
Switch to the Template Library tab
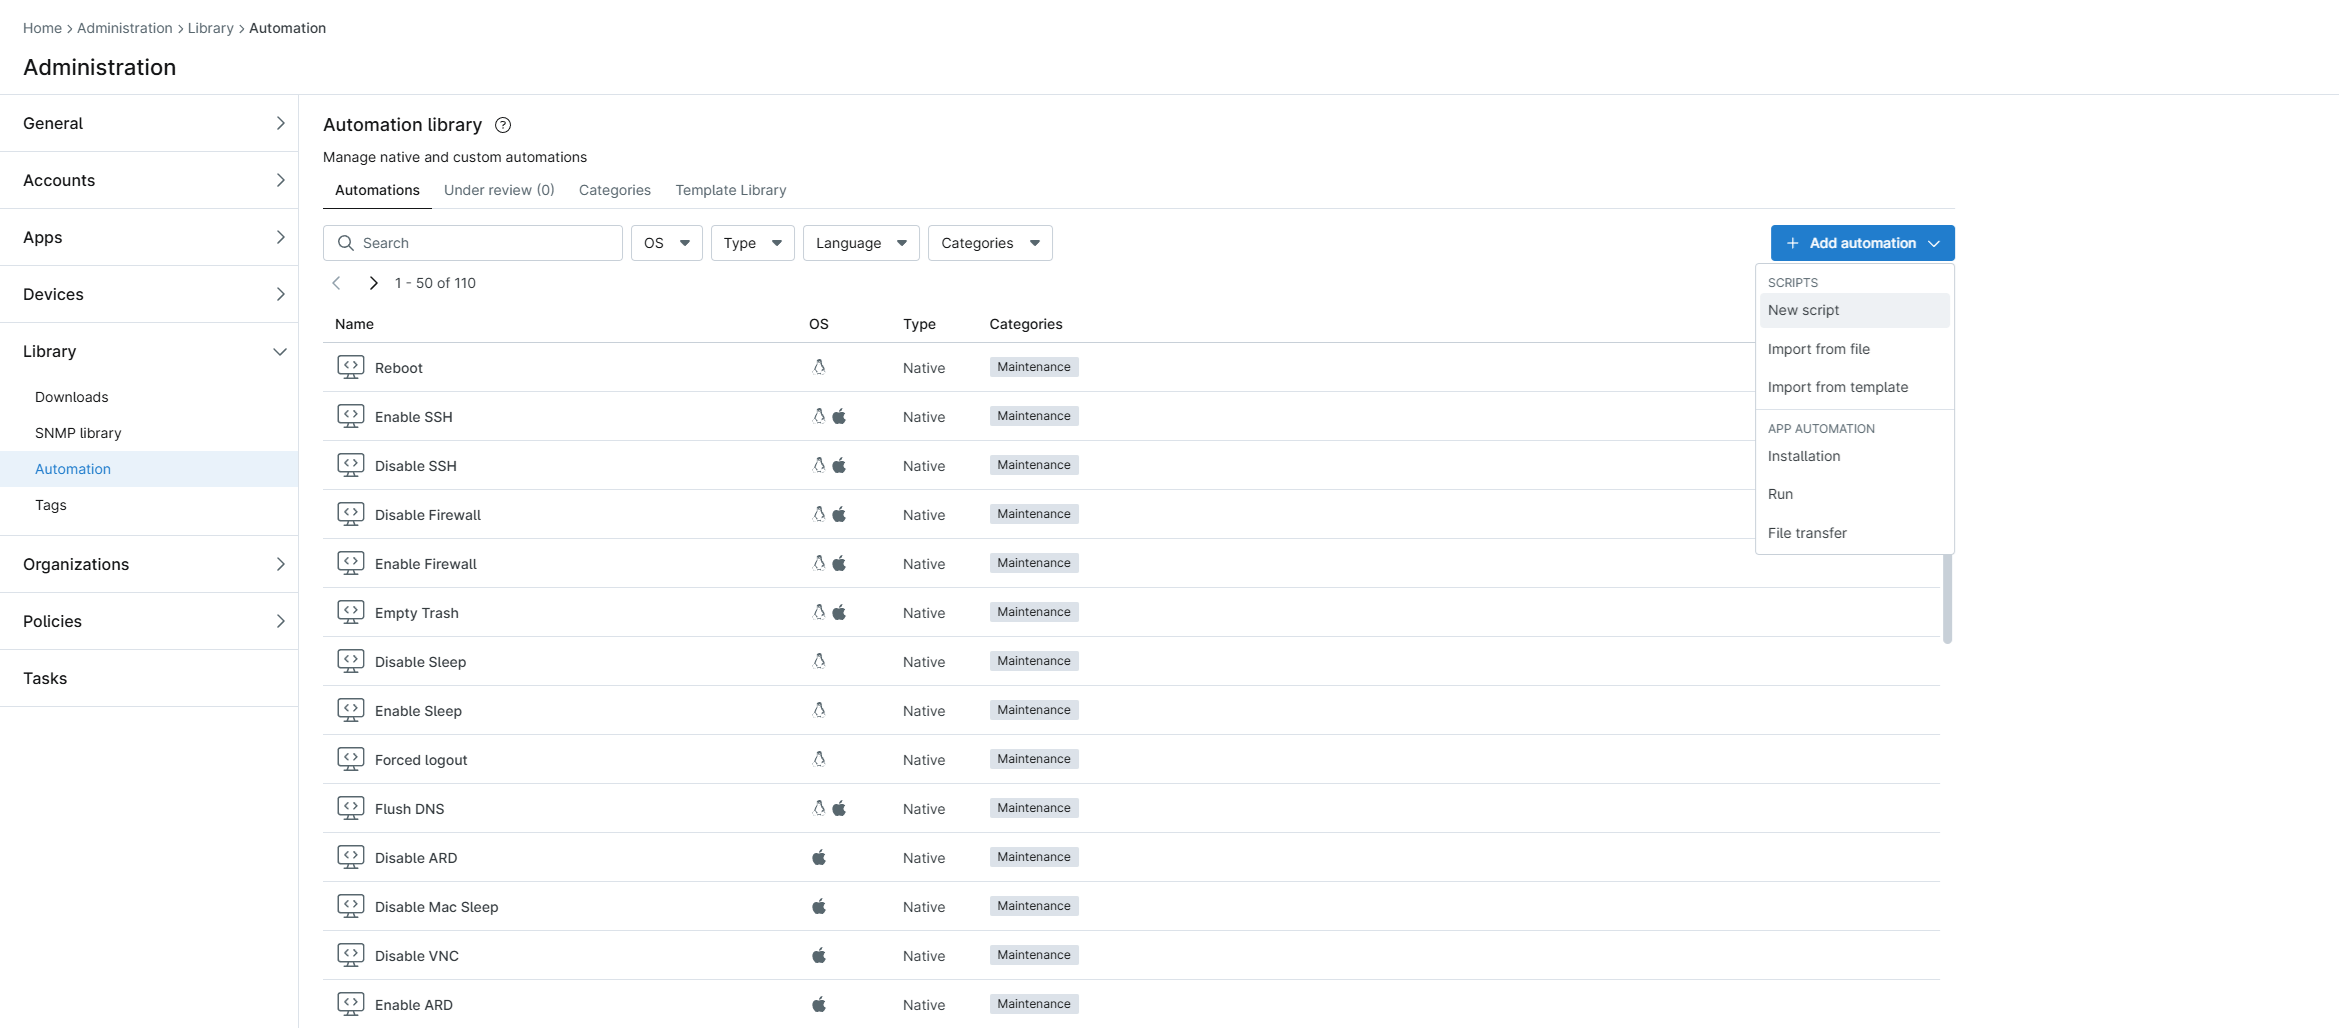[x=731, y=190]
